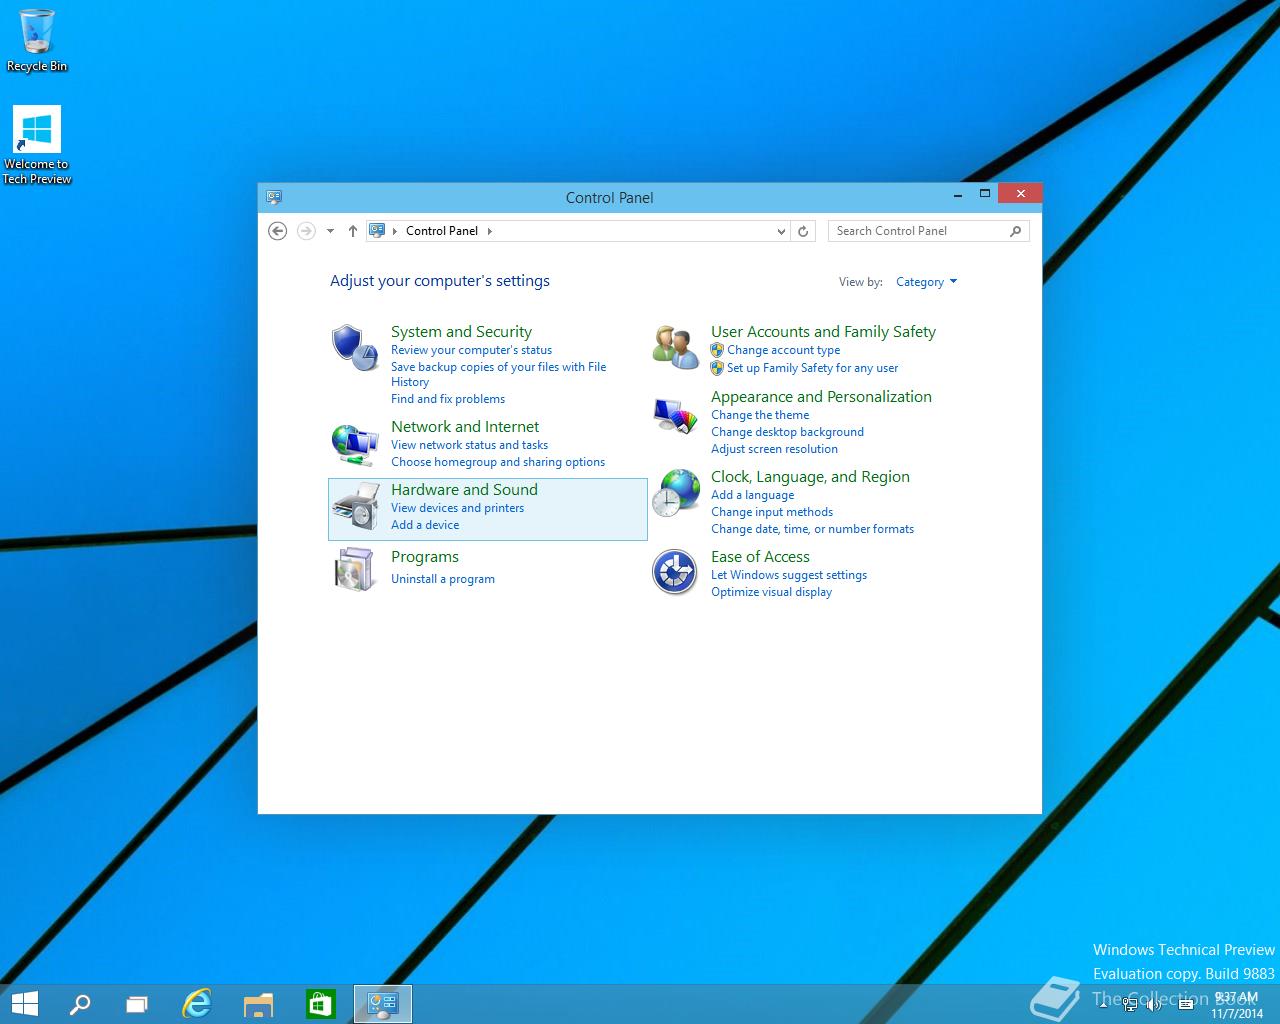Image resolution: width=1280 pixels, height=1024 pixels.
Task: Go up one level with Up arrow
Action: pyautogui.click(x=353, y=231)
